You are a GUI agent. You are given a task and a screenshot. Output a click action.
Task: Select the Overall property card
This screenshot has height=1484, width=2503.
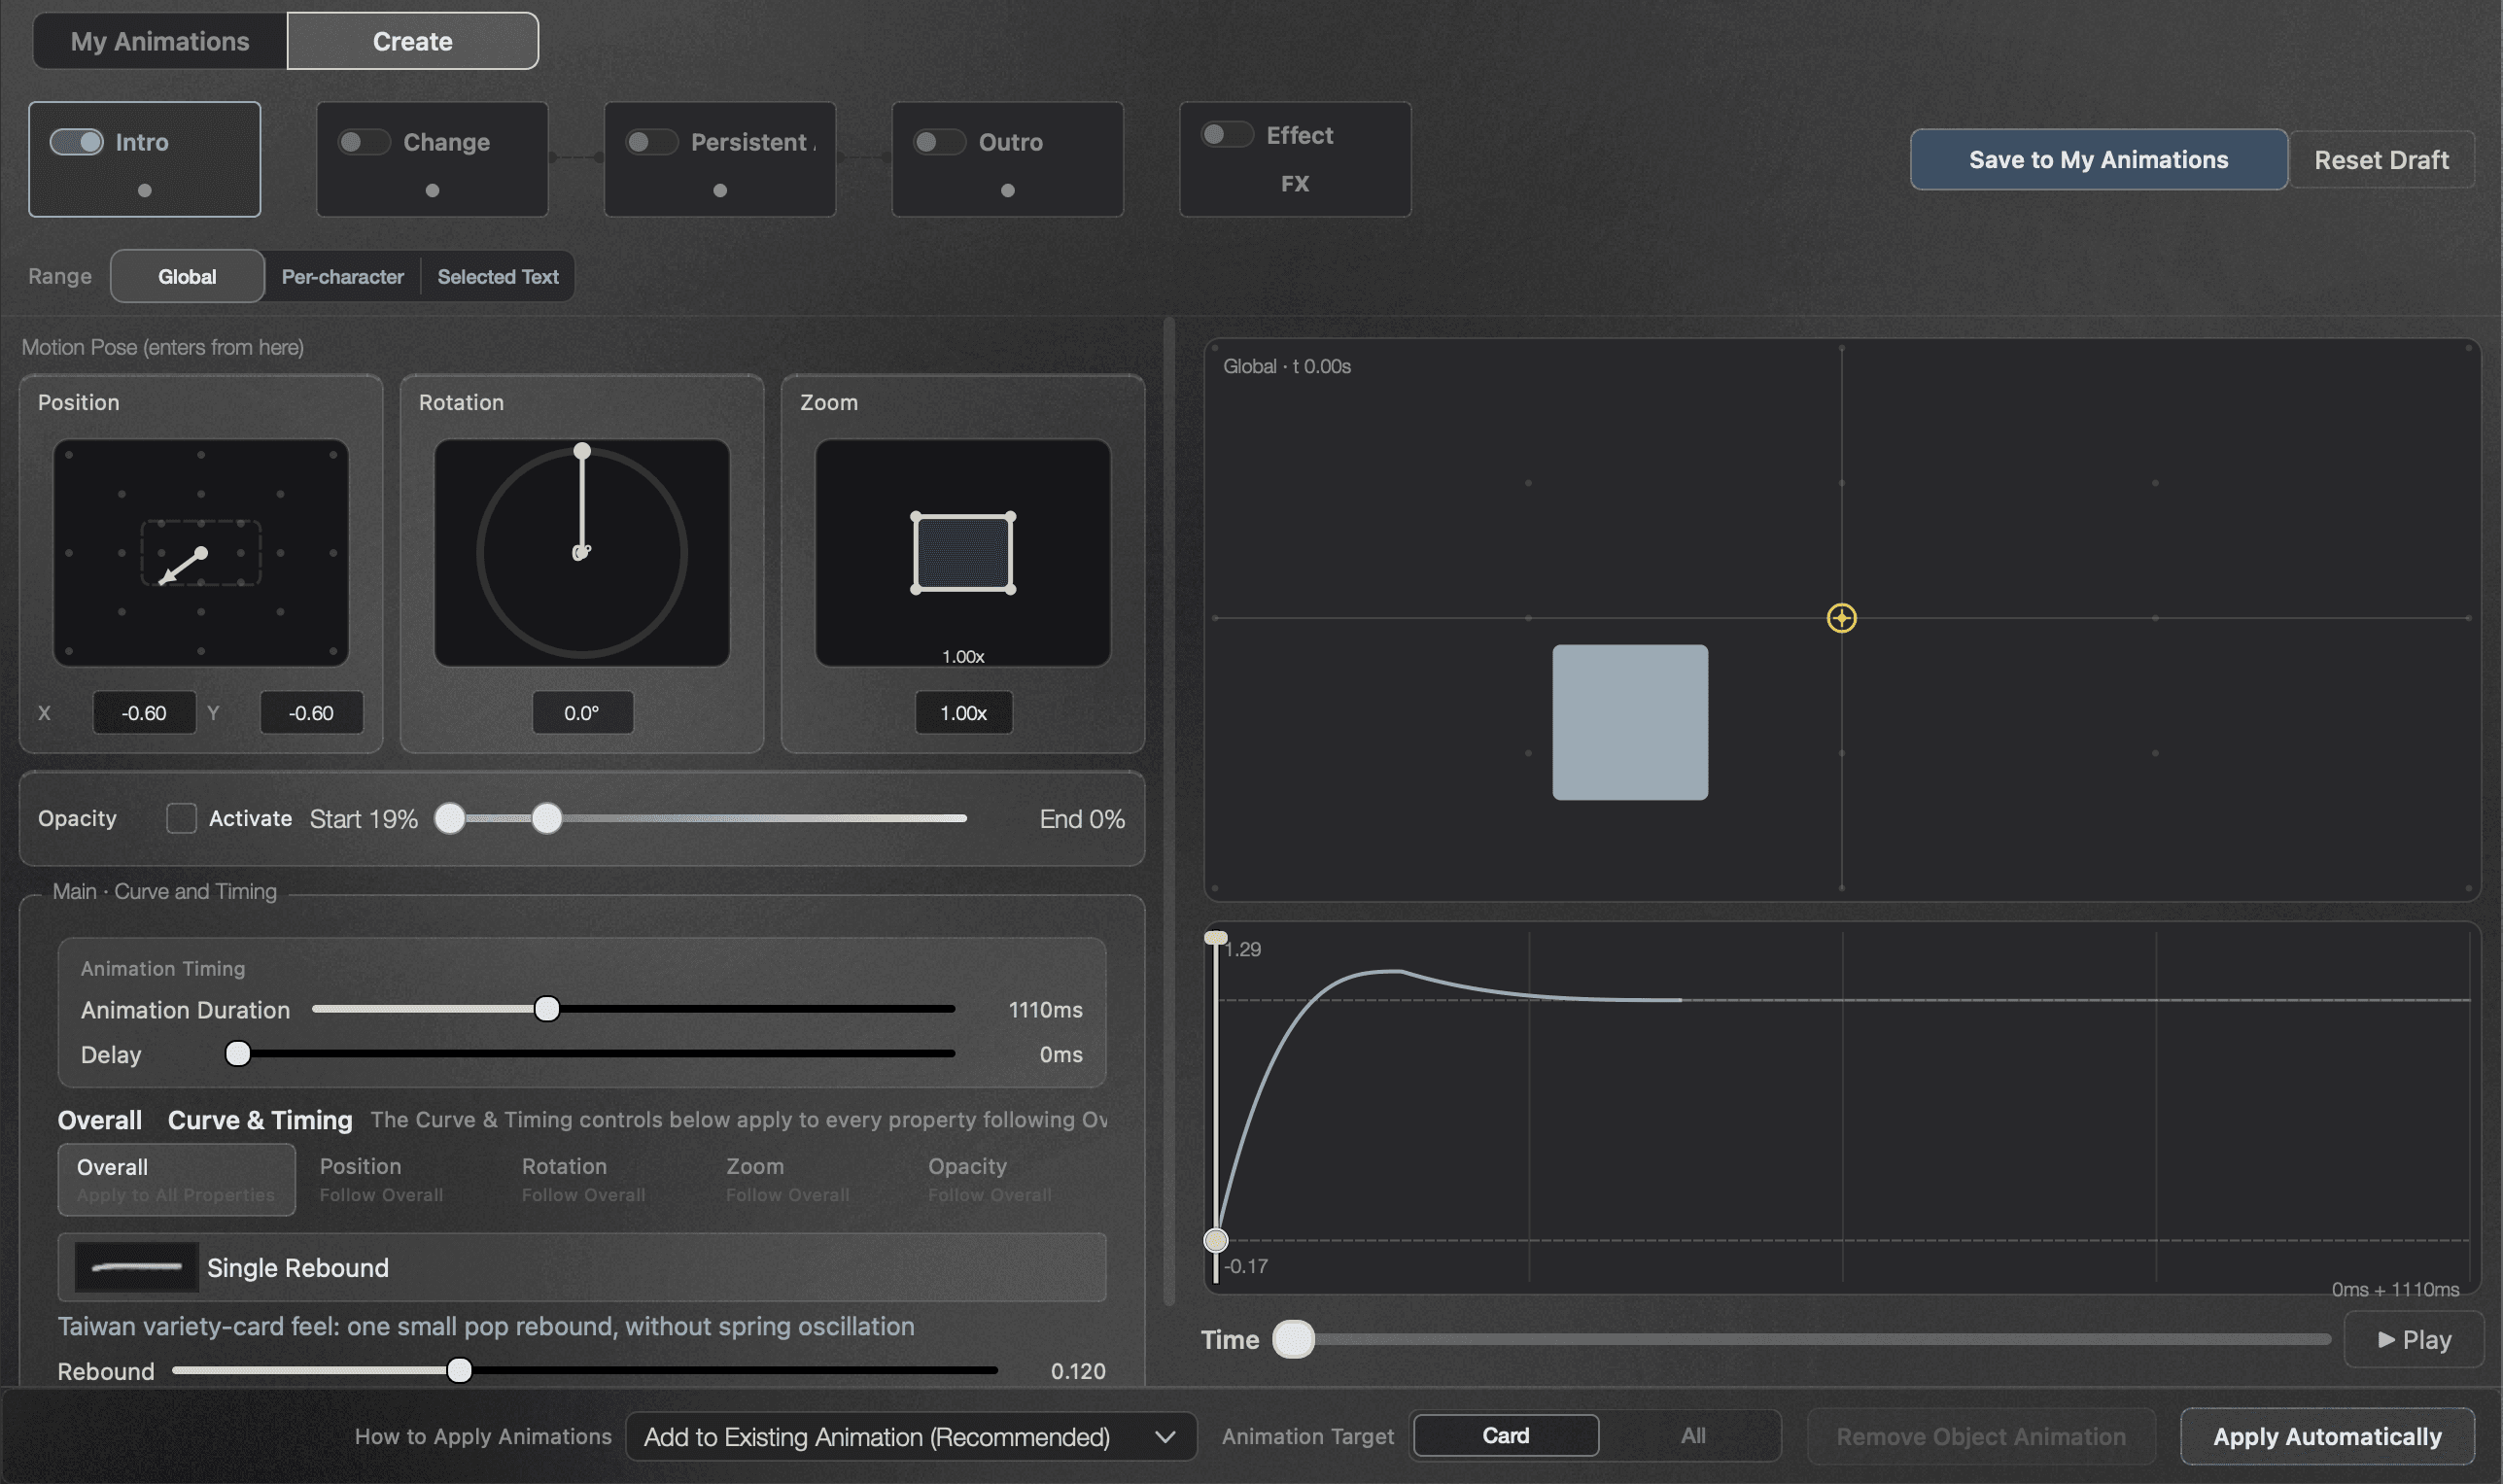[176, 1180]
